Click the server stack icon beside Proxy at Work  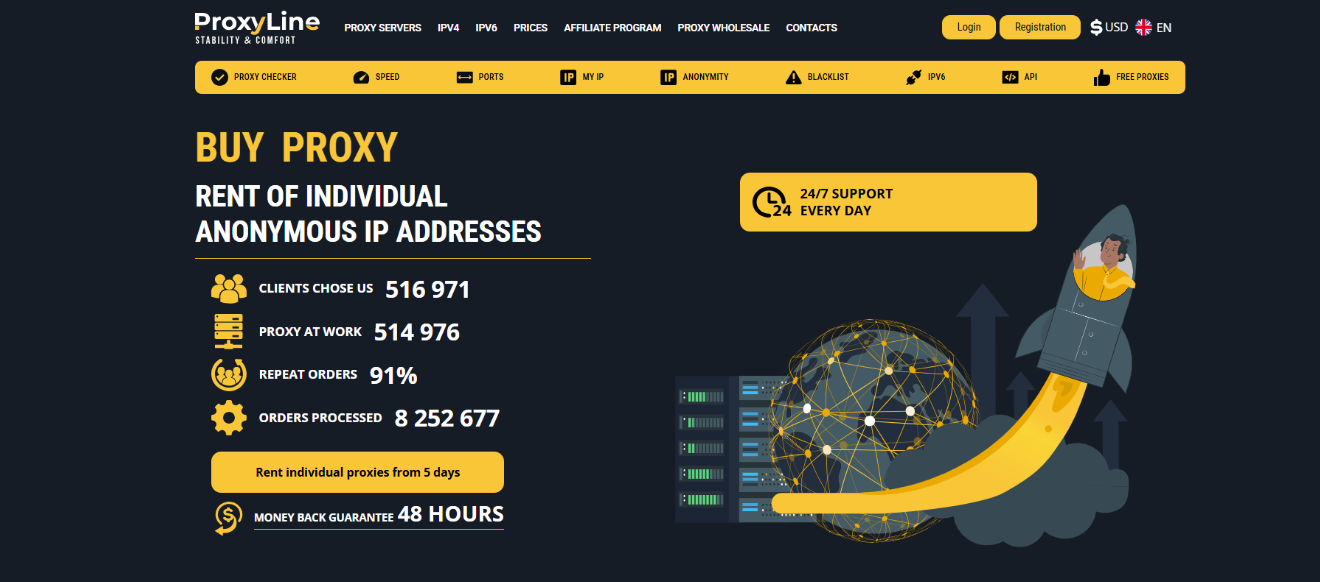pyautogui.click(x=229, y=331)
